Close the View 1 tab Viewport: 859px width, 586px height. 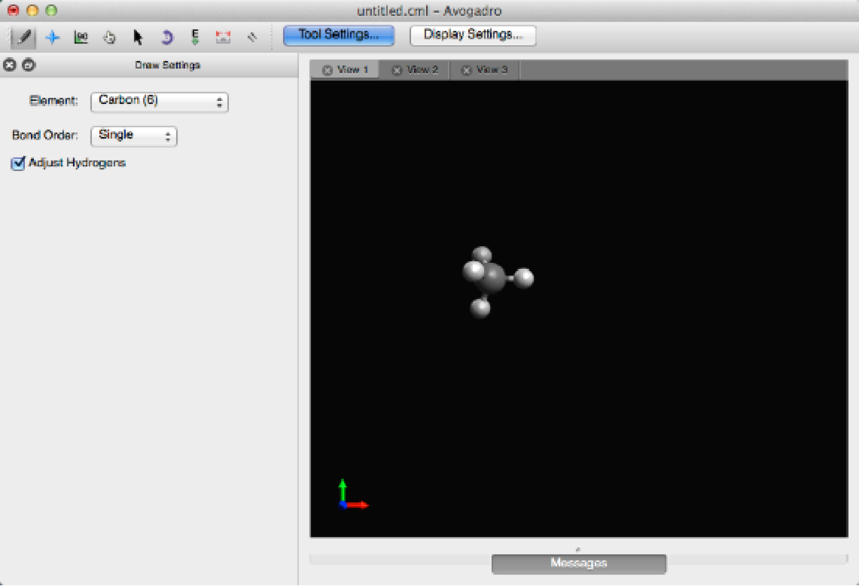coord(327,70)
